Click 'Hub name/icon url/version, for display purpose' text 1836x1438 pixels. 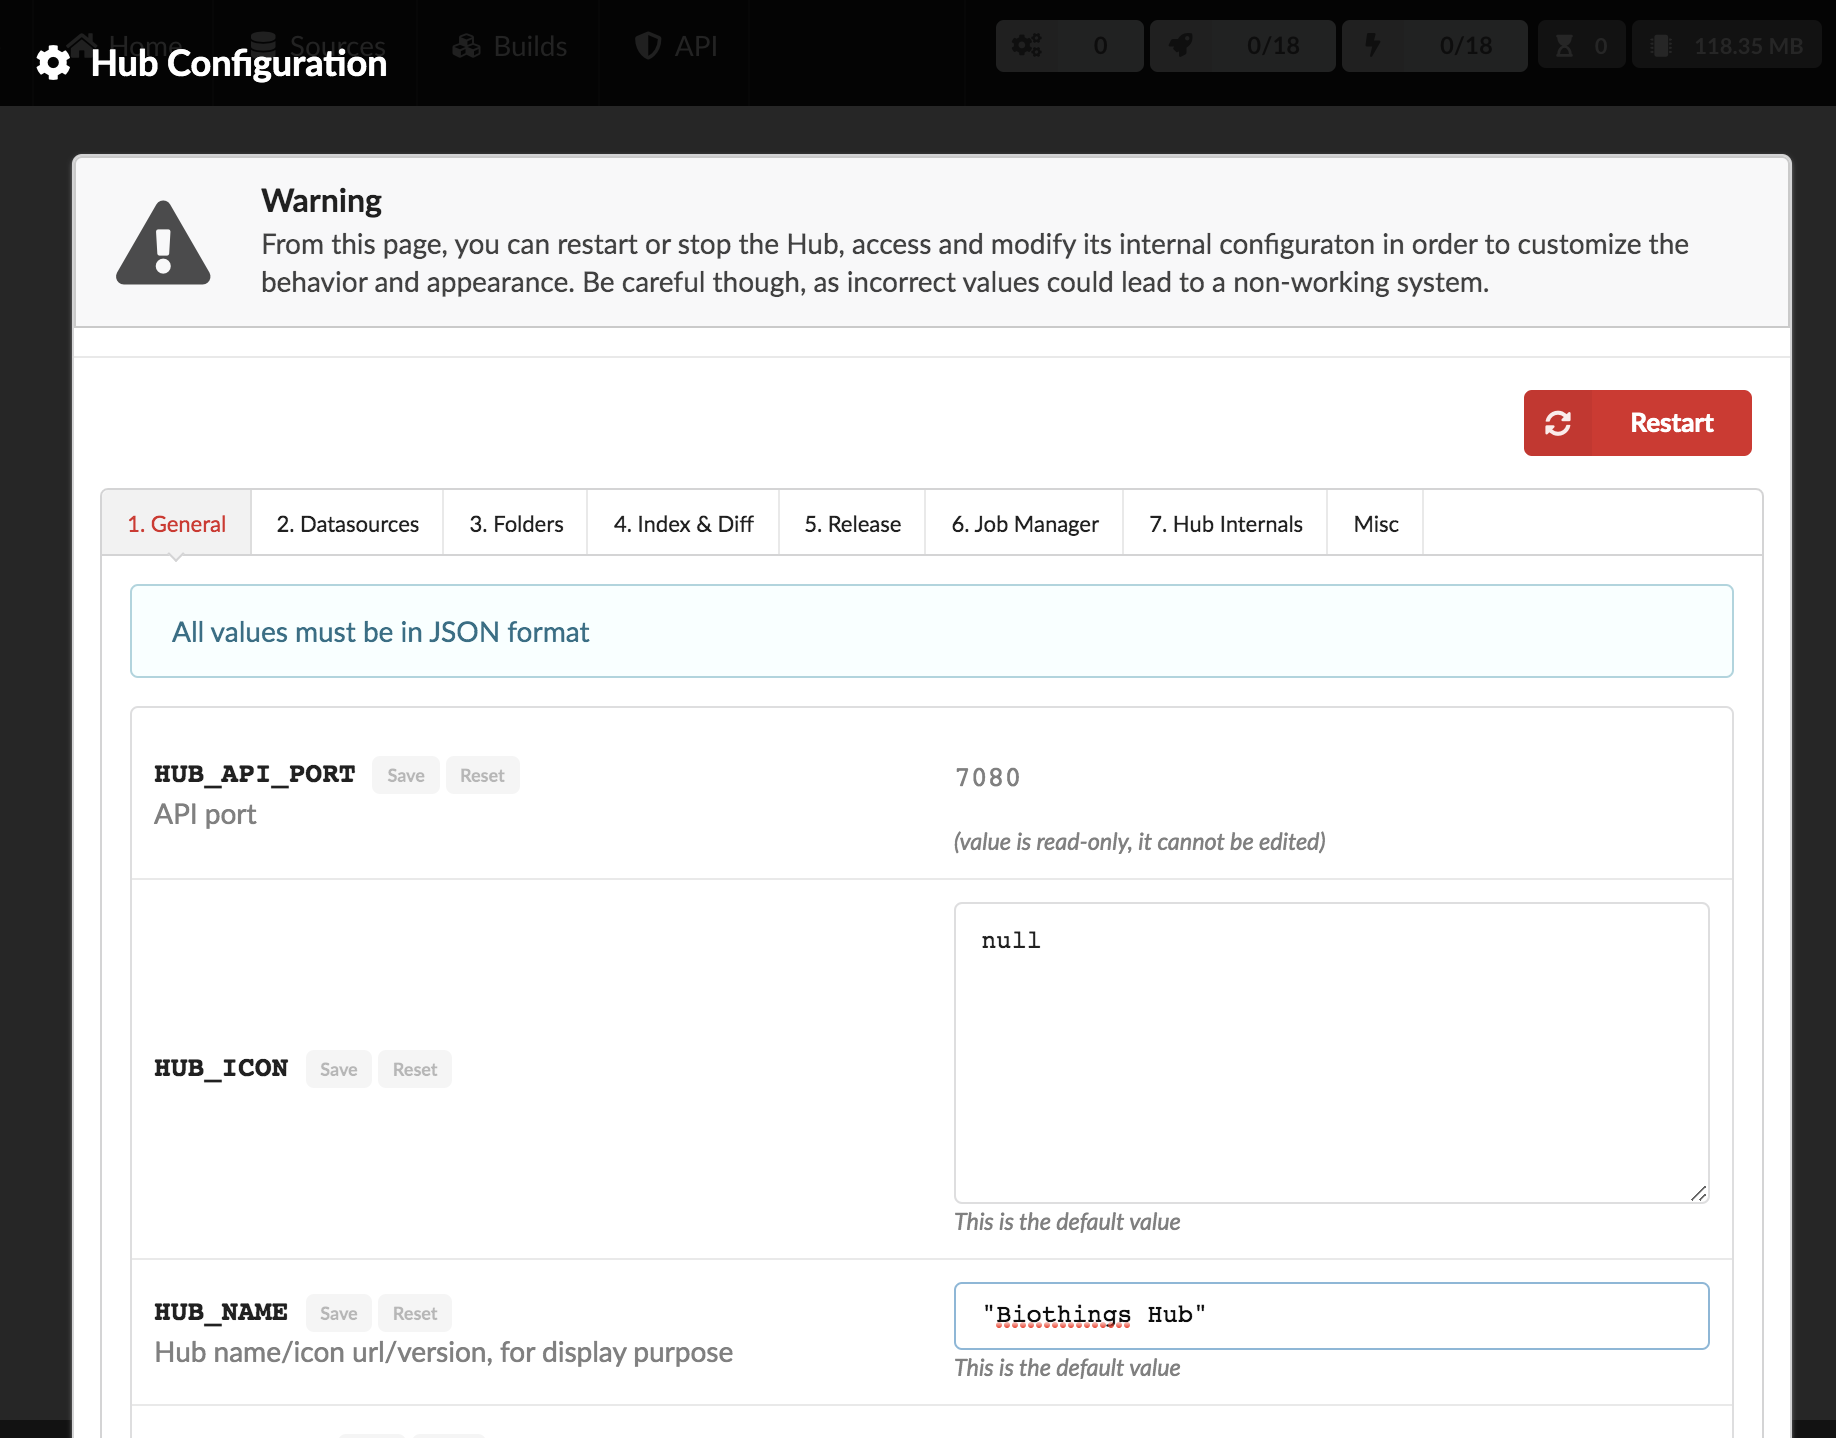443,1352
